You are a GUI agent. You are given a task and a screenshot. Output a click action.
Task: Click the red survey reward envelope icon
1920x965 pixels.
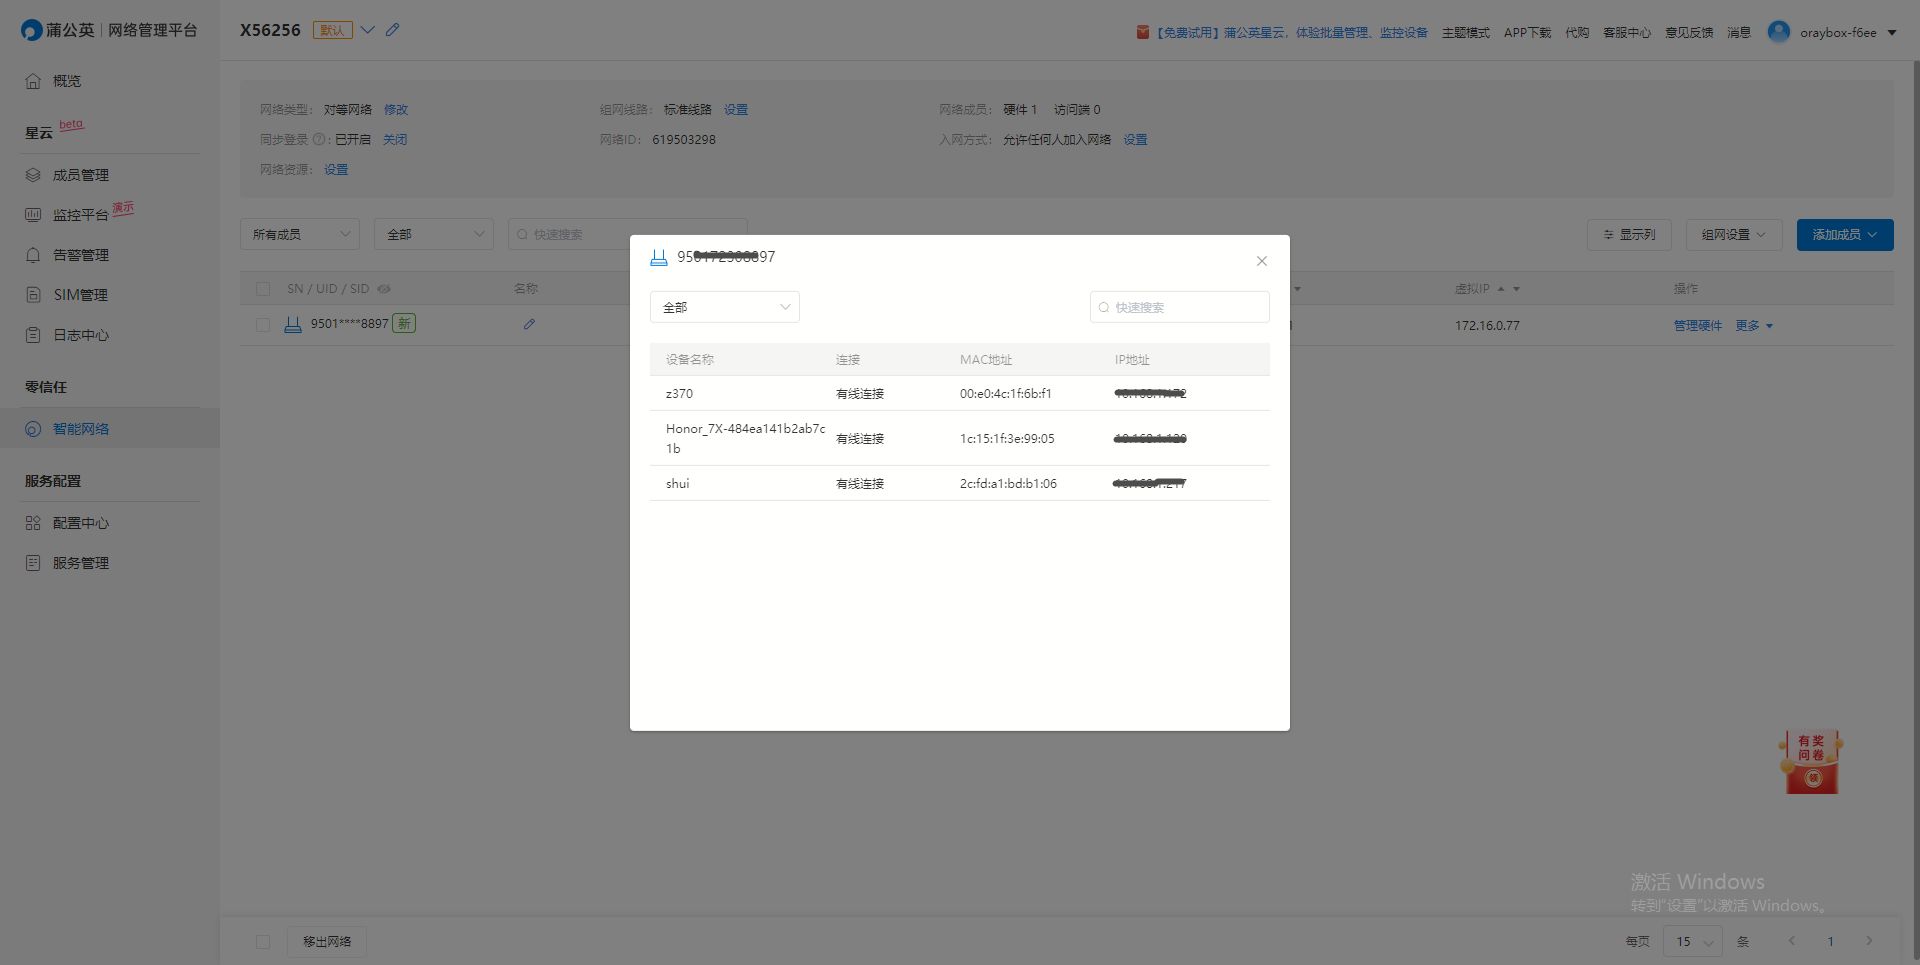(1811, 763)
